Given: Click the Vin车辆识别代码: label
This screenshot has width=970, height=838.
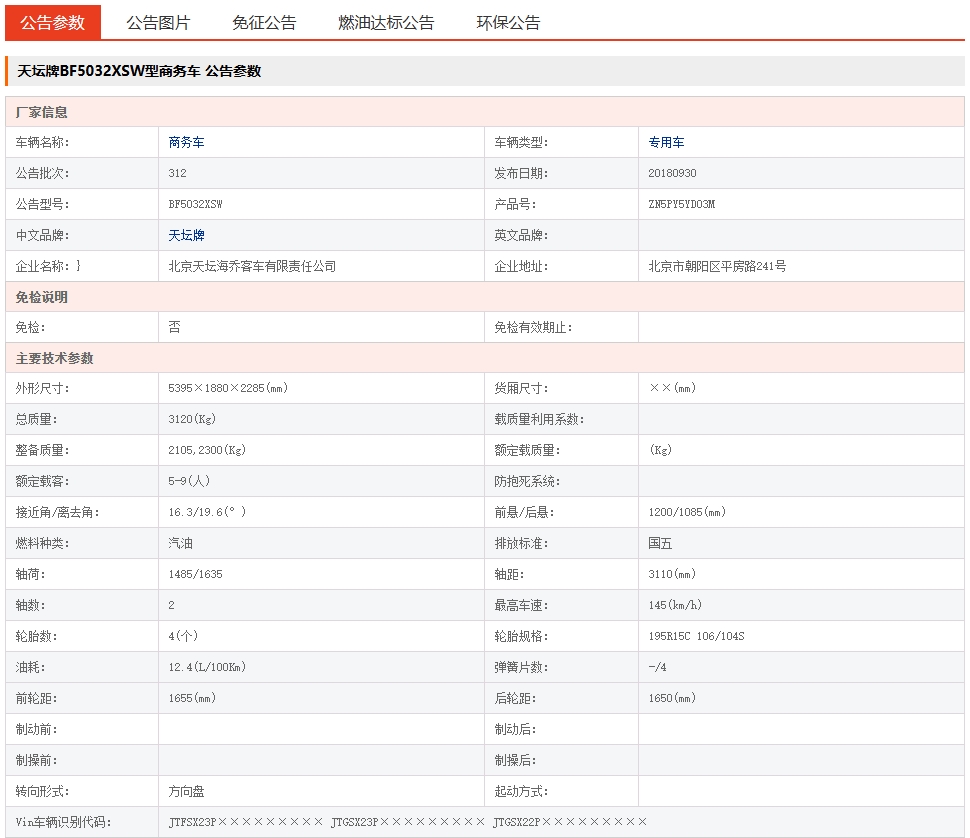Looking at the screenshot, I should pos(63,822).
